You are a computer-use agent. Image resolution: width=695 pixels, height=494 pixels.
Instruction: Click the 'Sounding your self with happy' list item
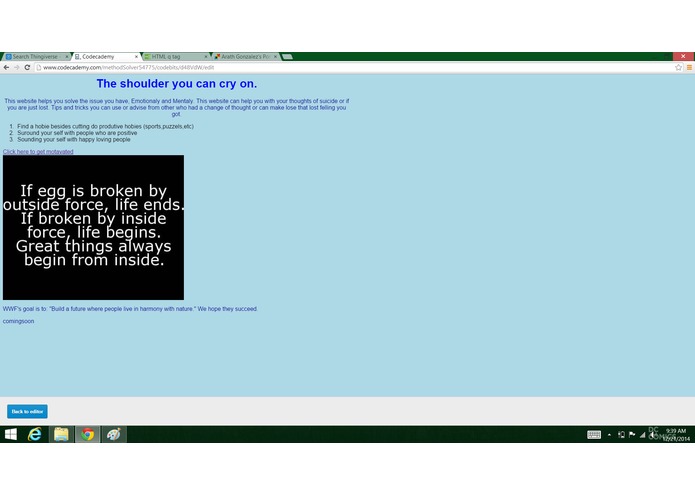pyautogui.click(x=74, y=140)
